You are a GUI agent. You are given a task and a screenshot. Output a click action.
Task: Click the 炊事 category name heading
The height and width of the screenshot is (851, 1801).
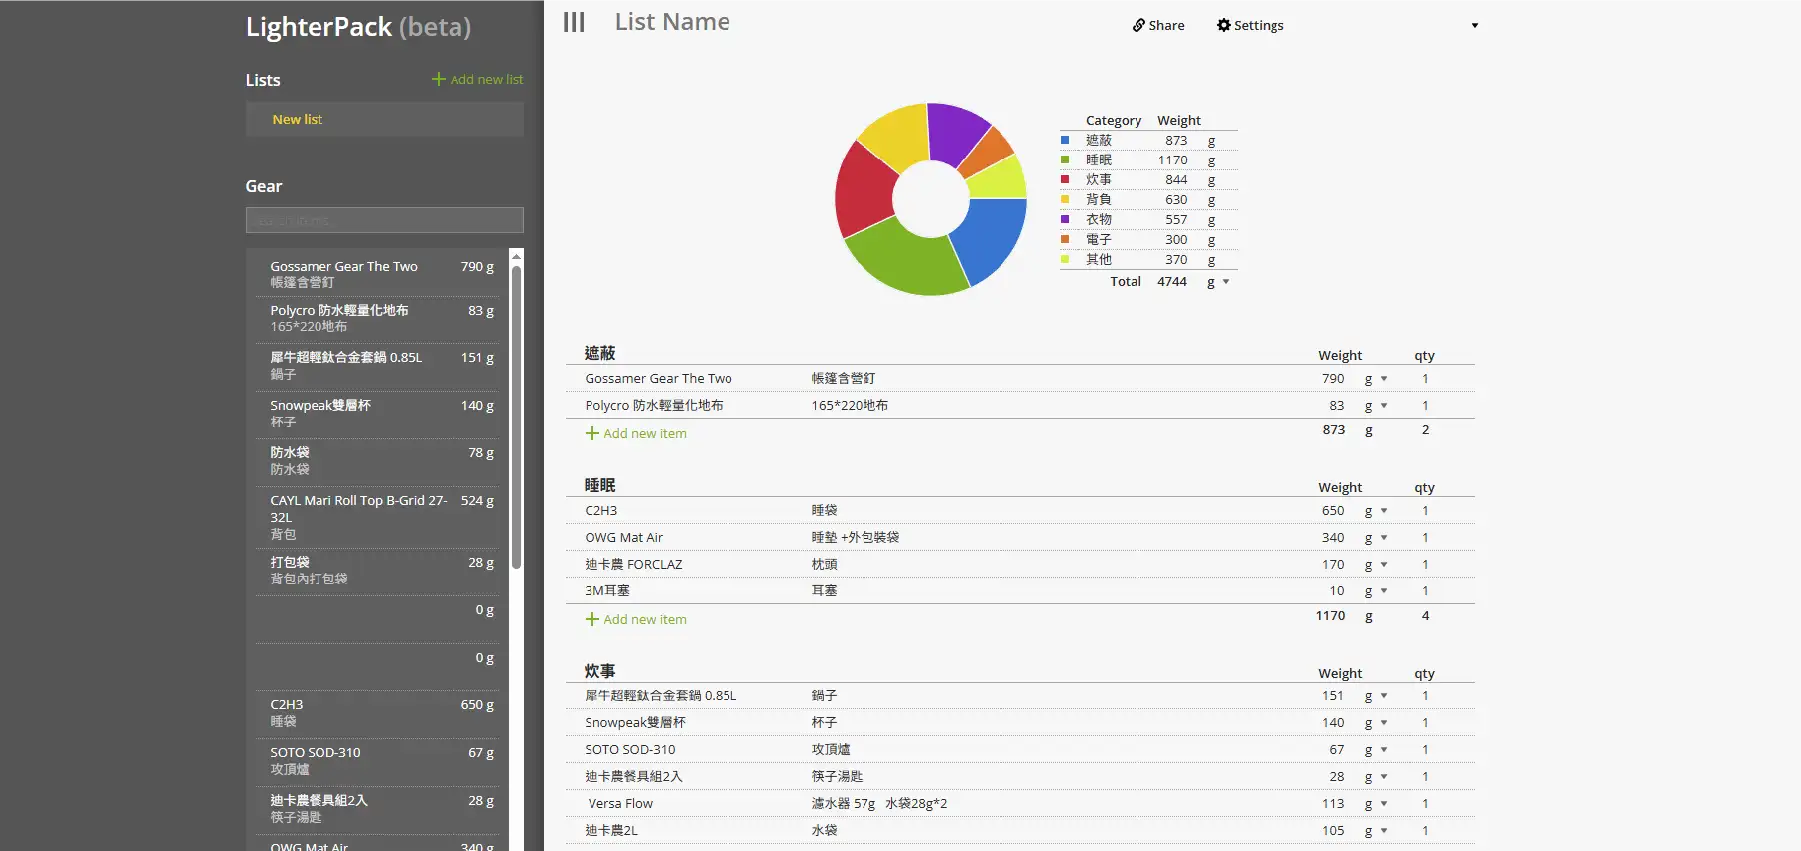[x=600, y=671]
